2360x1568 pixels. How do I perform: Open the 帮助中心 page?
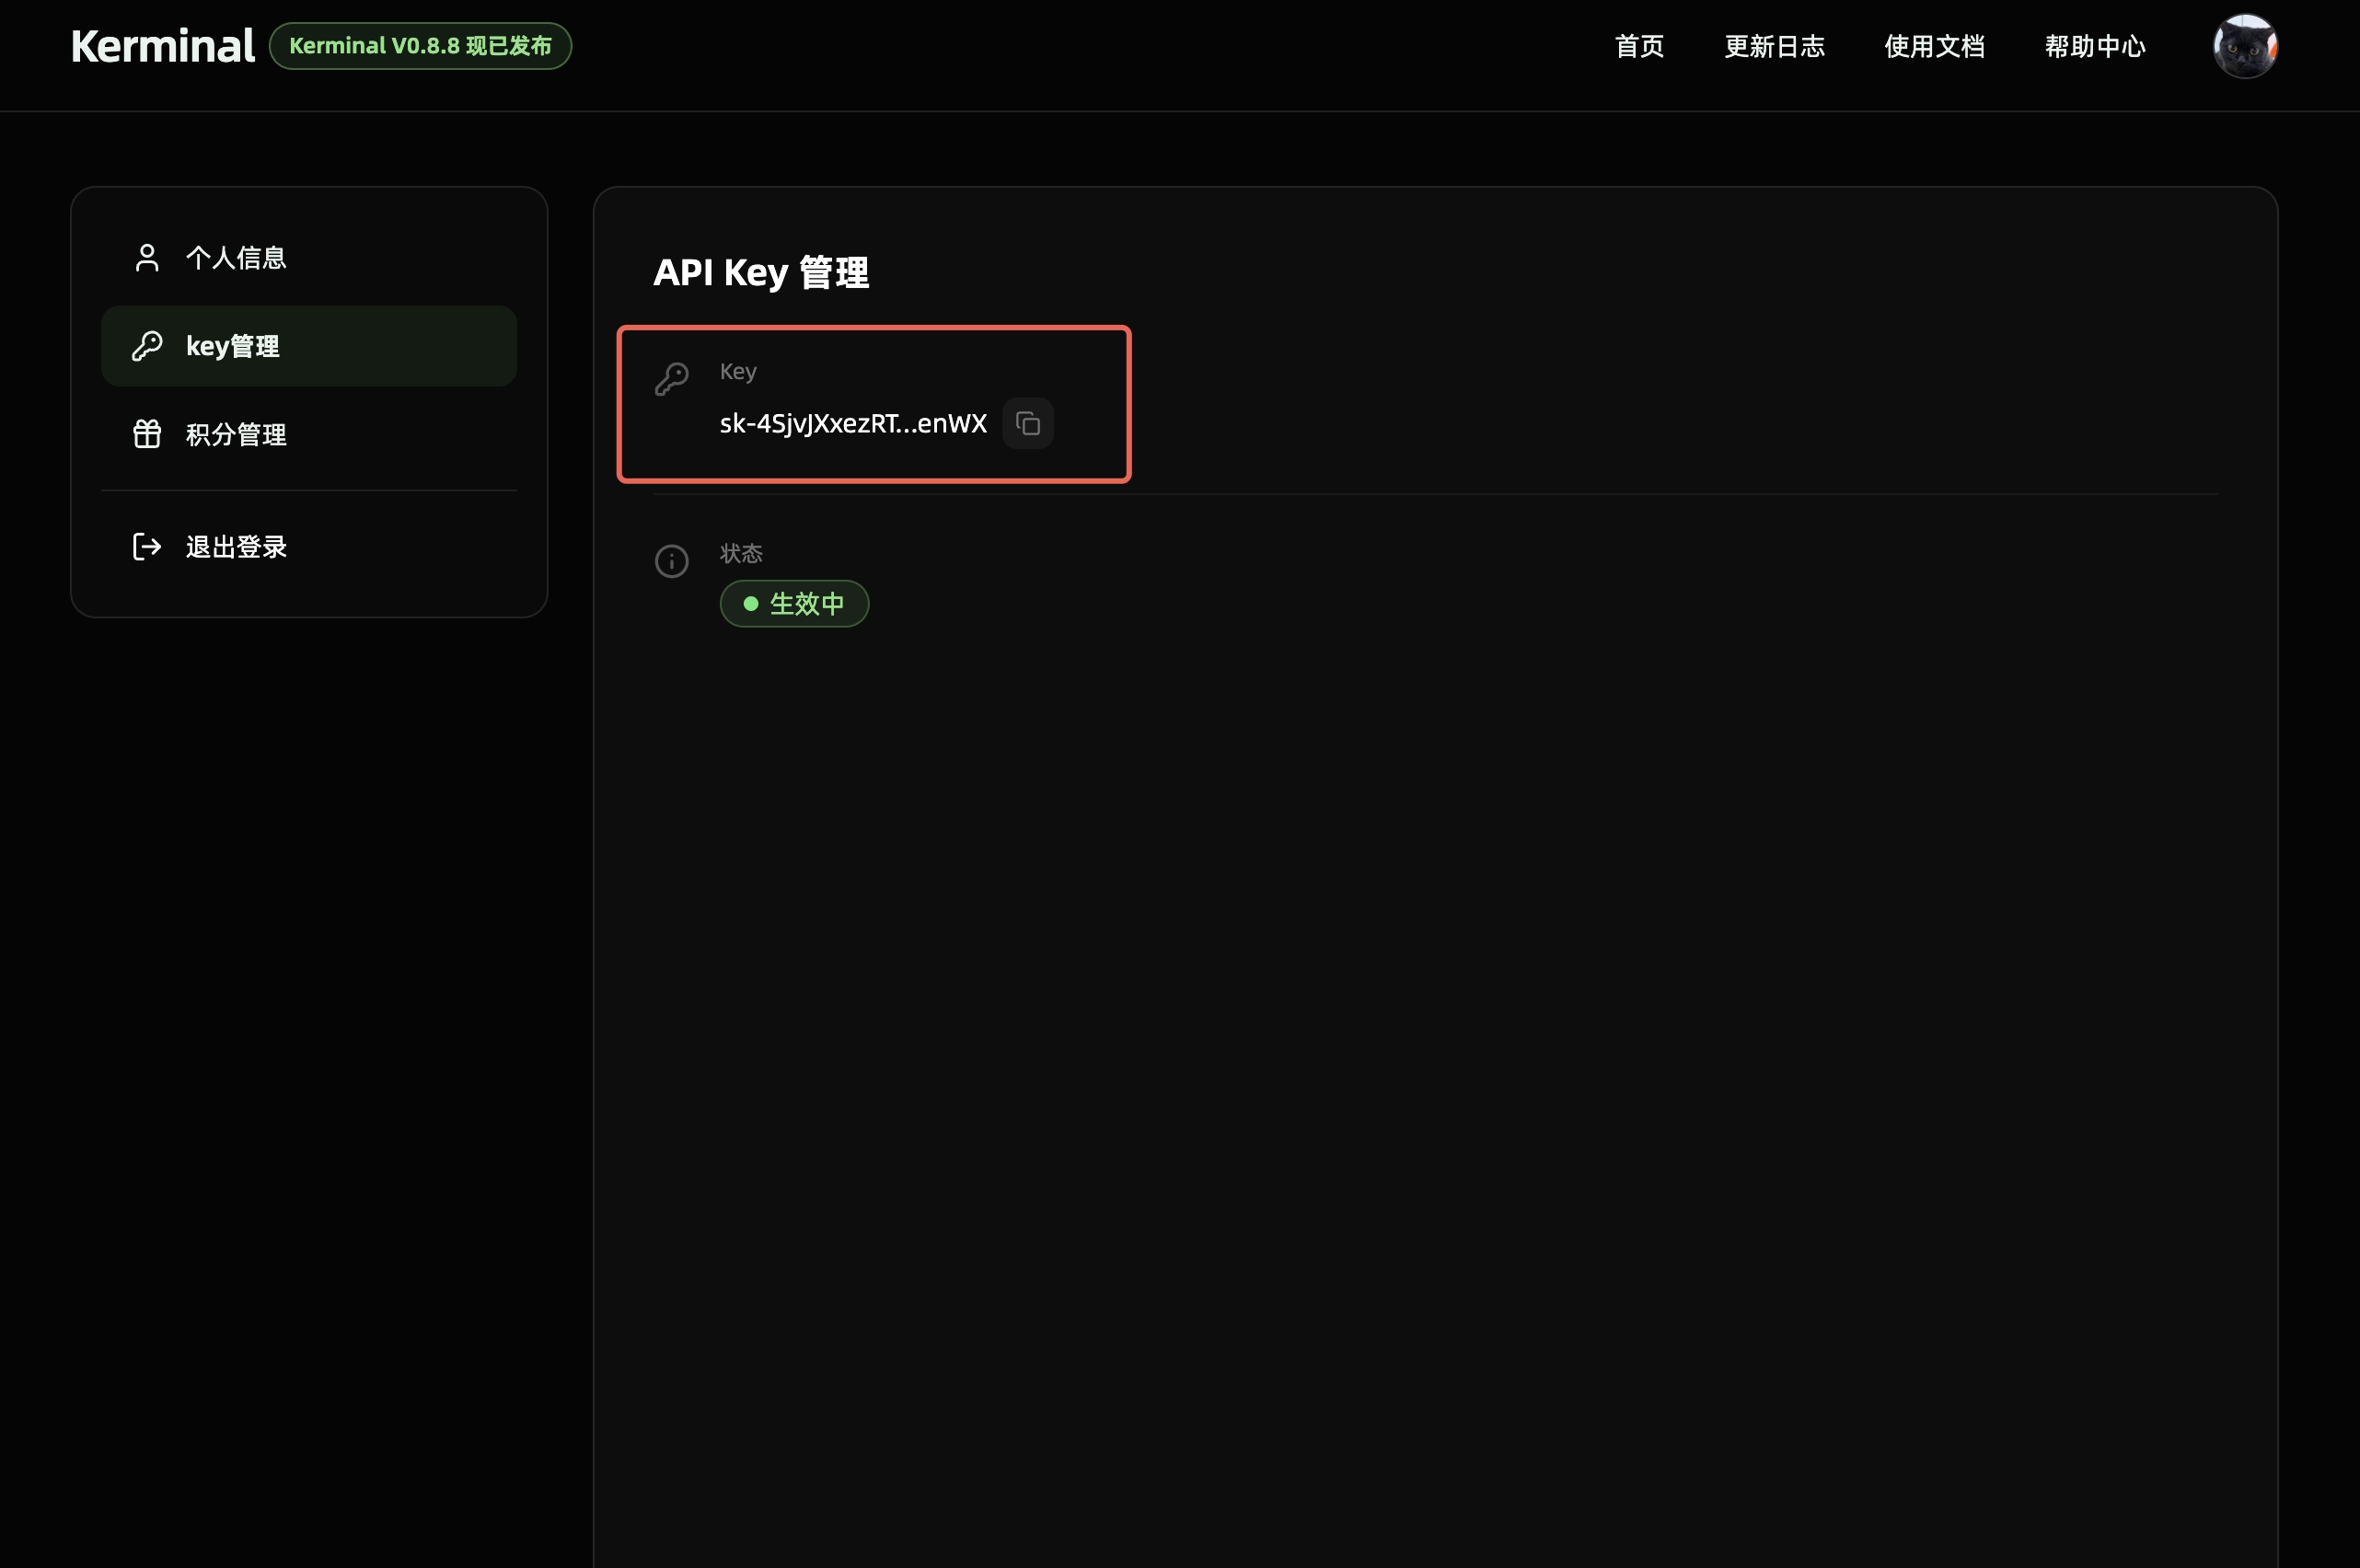pos(2094,46)
